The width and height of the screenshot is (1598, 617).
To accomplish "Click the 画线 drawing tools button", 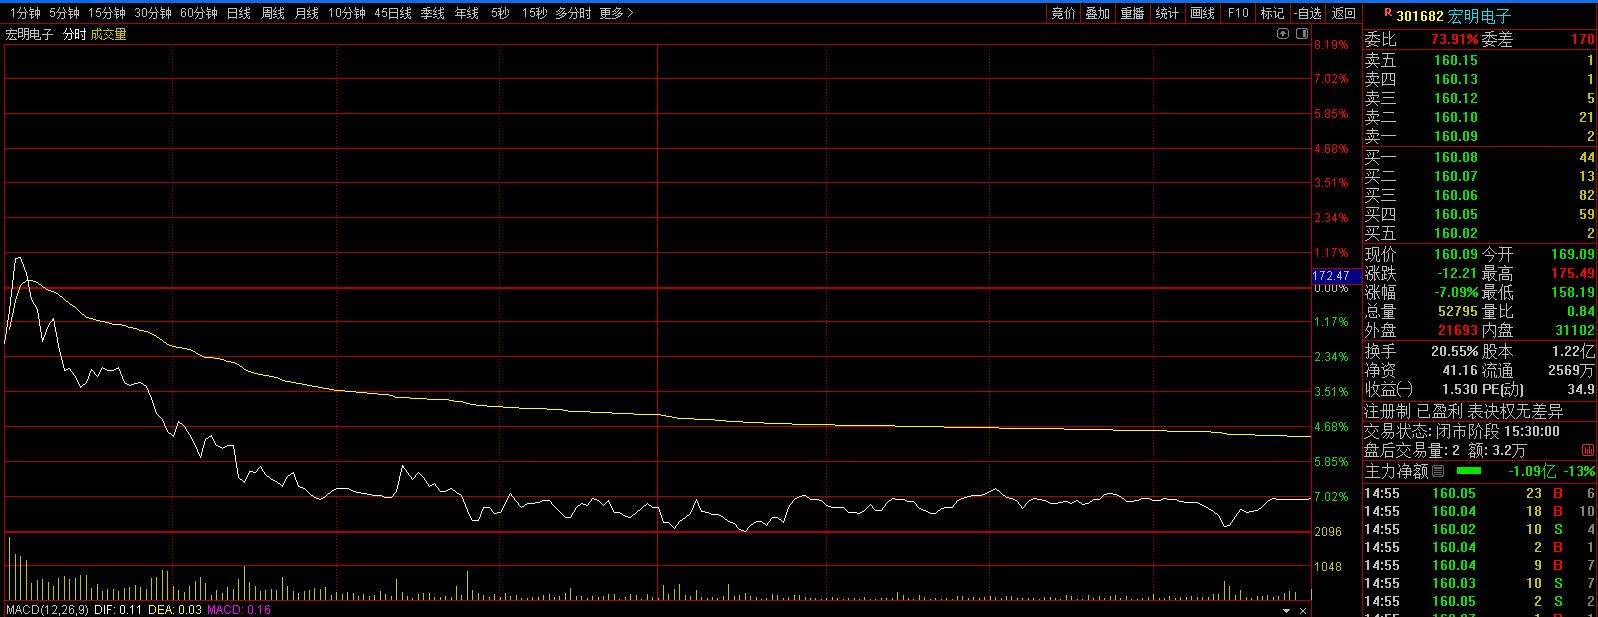I will click(1202, 13).
